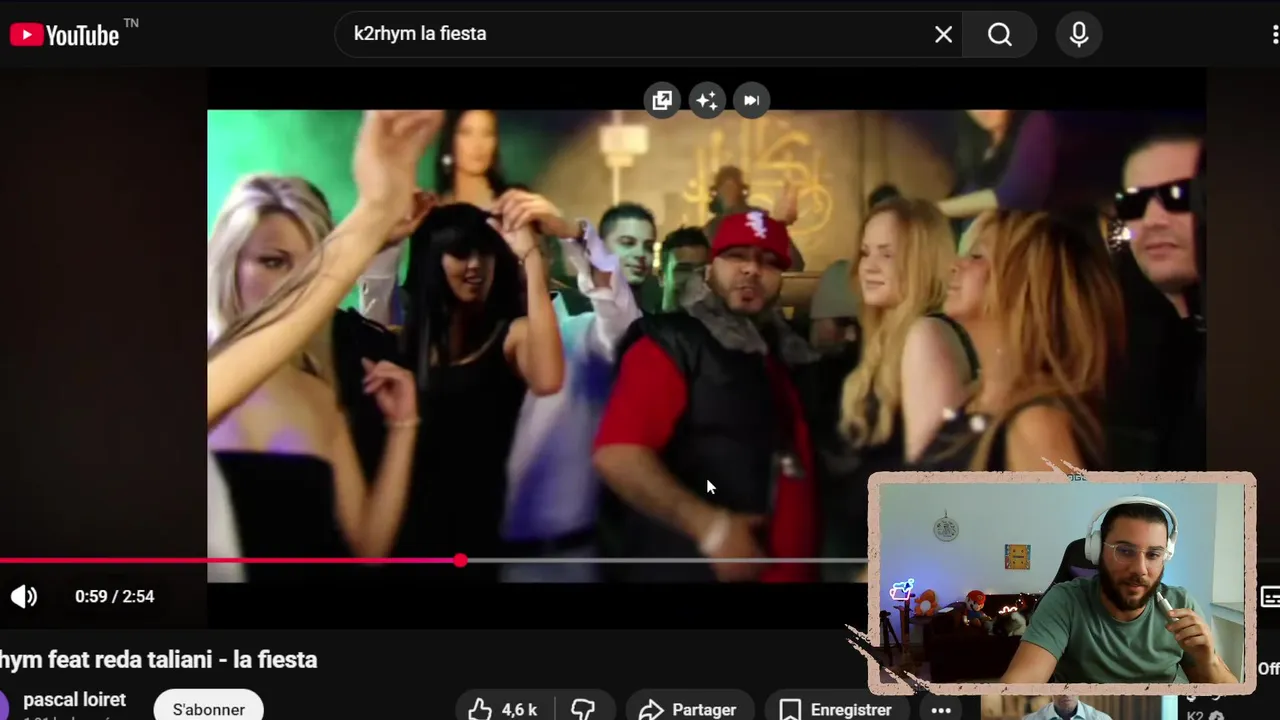
Task: Subscribe to the channel with the S'abonner button
Action: coord(208,709)
